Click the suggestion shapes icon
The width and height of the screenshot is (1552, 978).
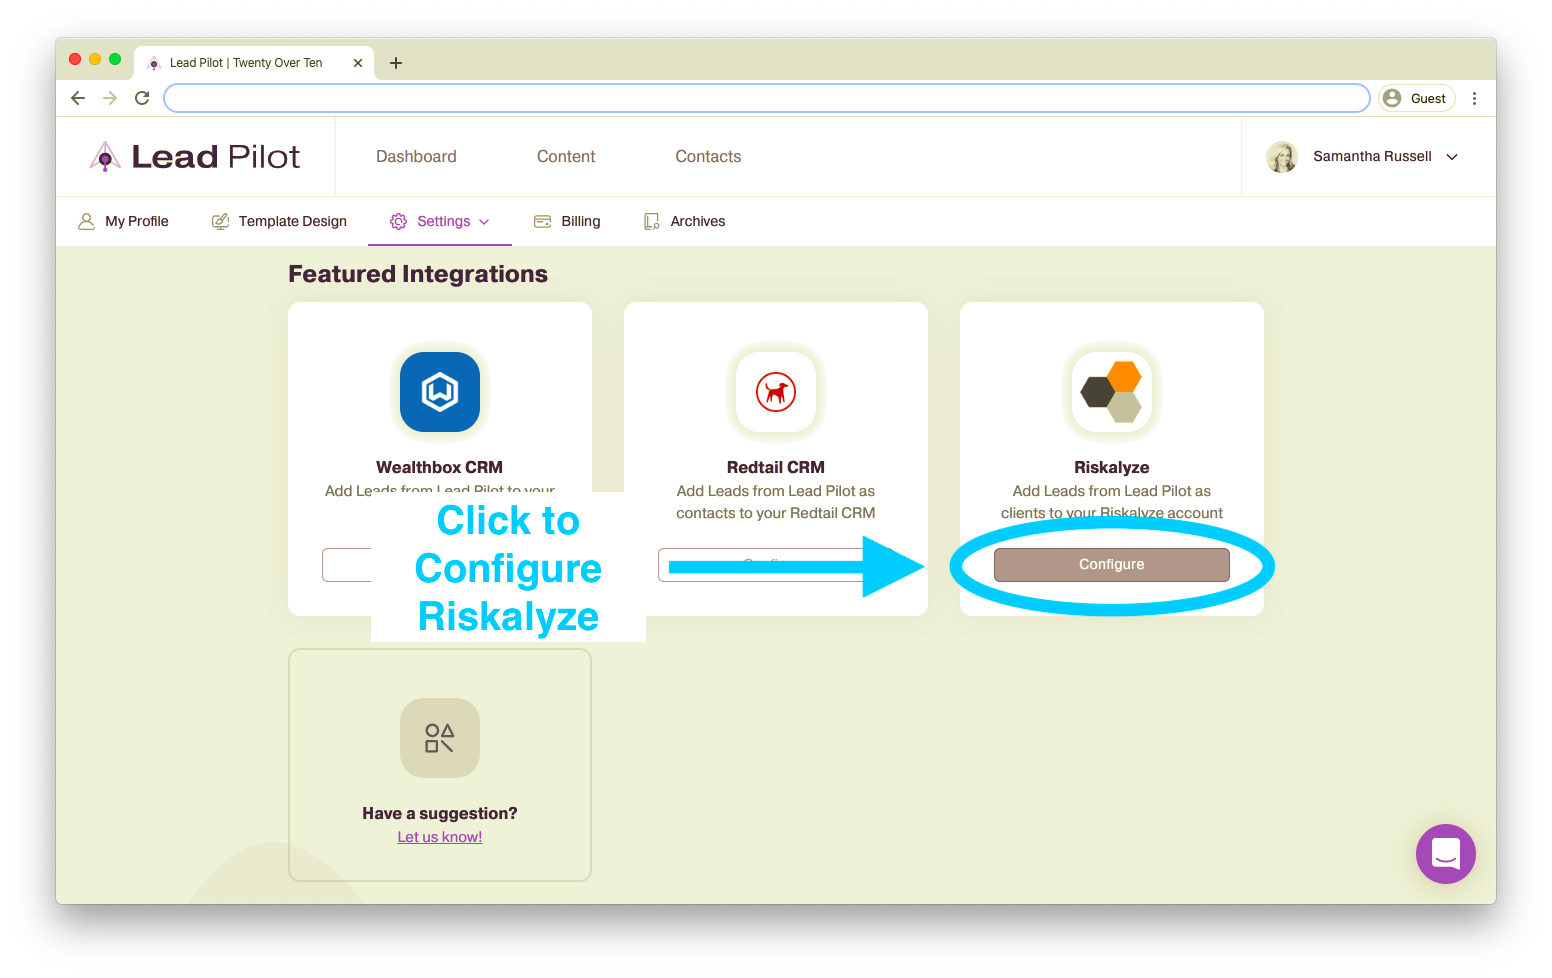pos(440,738)
